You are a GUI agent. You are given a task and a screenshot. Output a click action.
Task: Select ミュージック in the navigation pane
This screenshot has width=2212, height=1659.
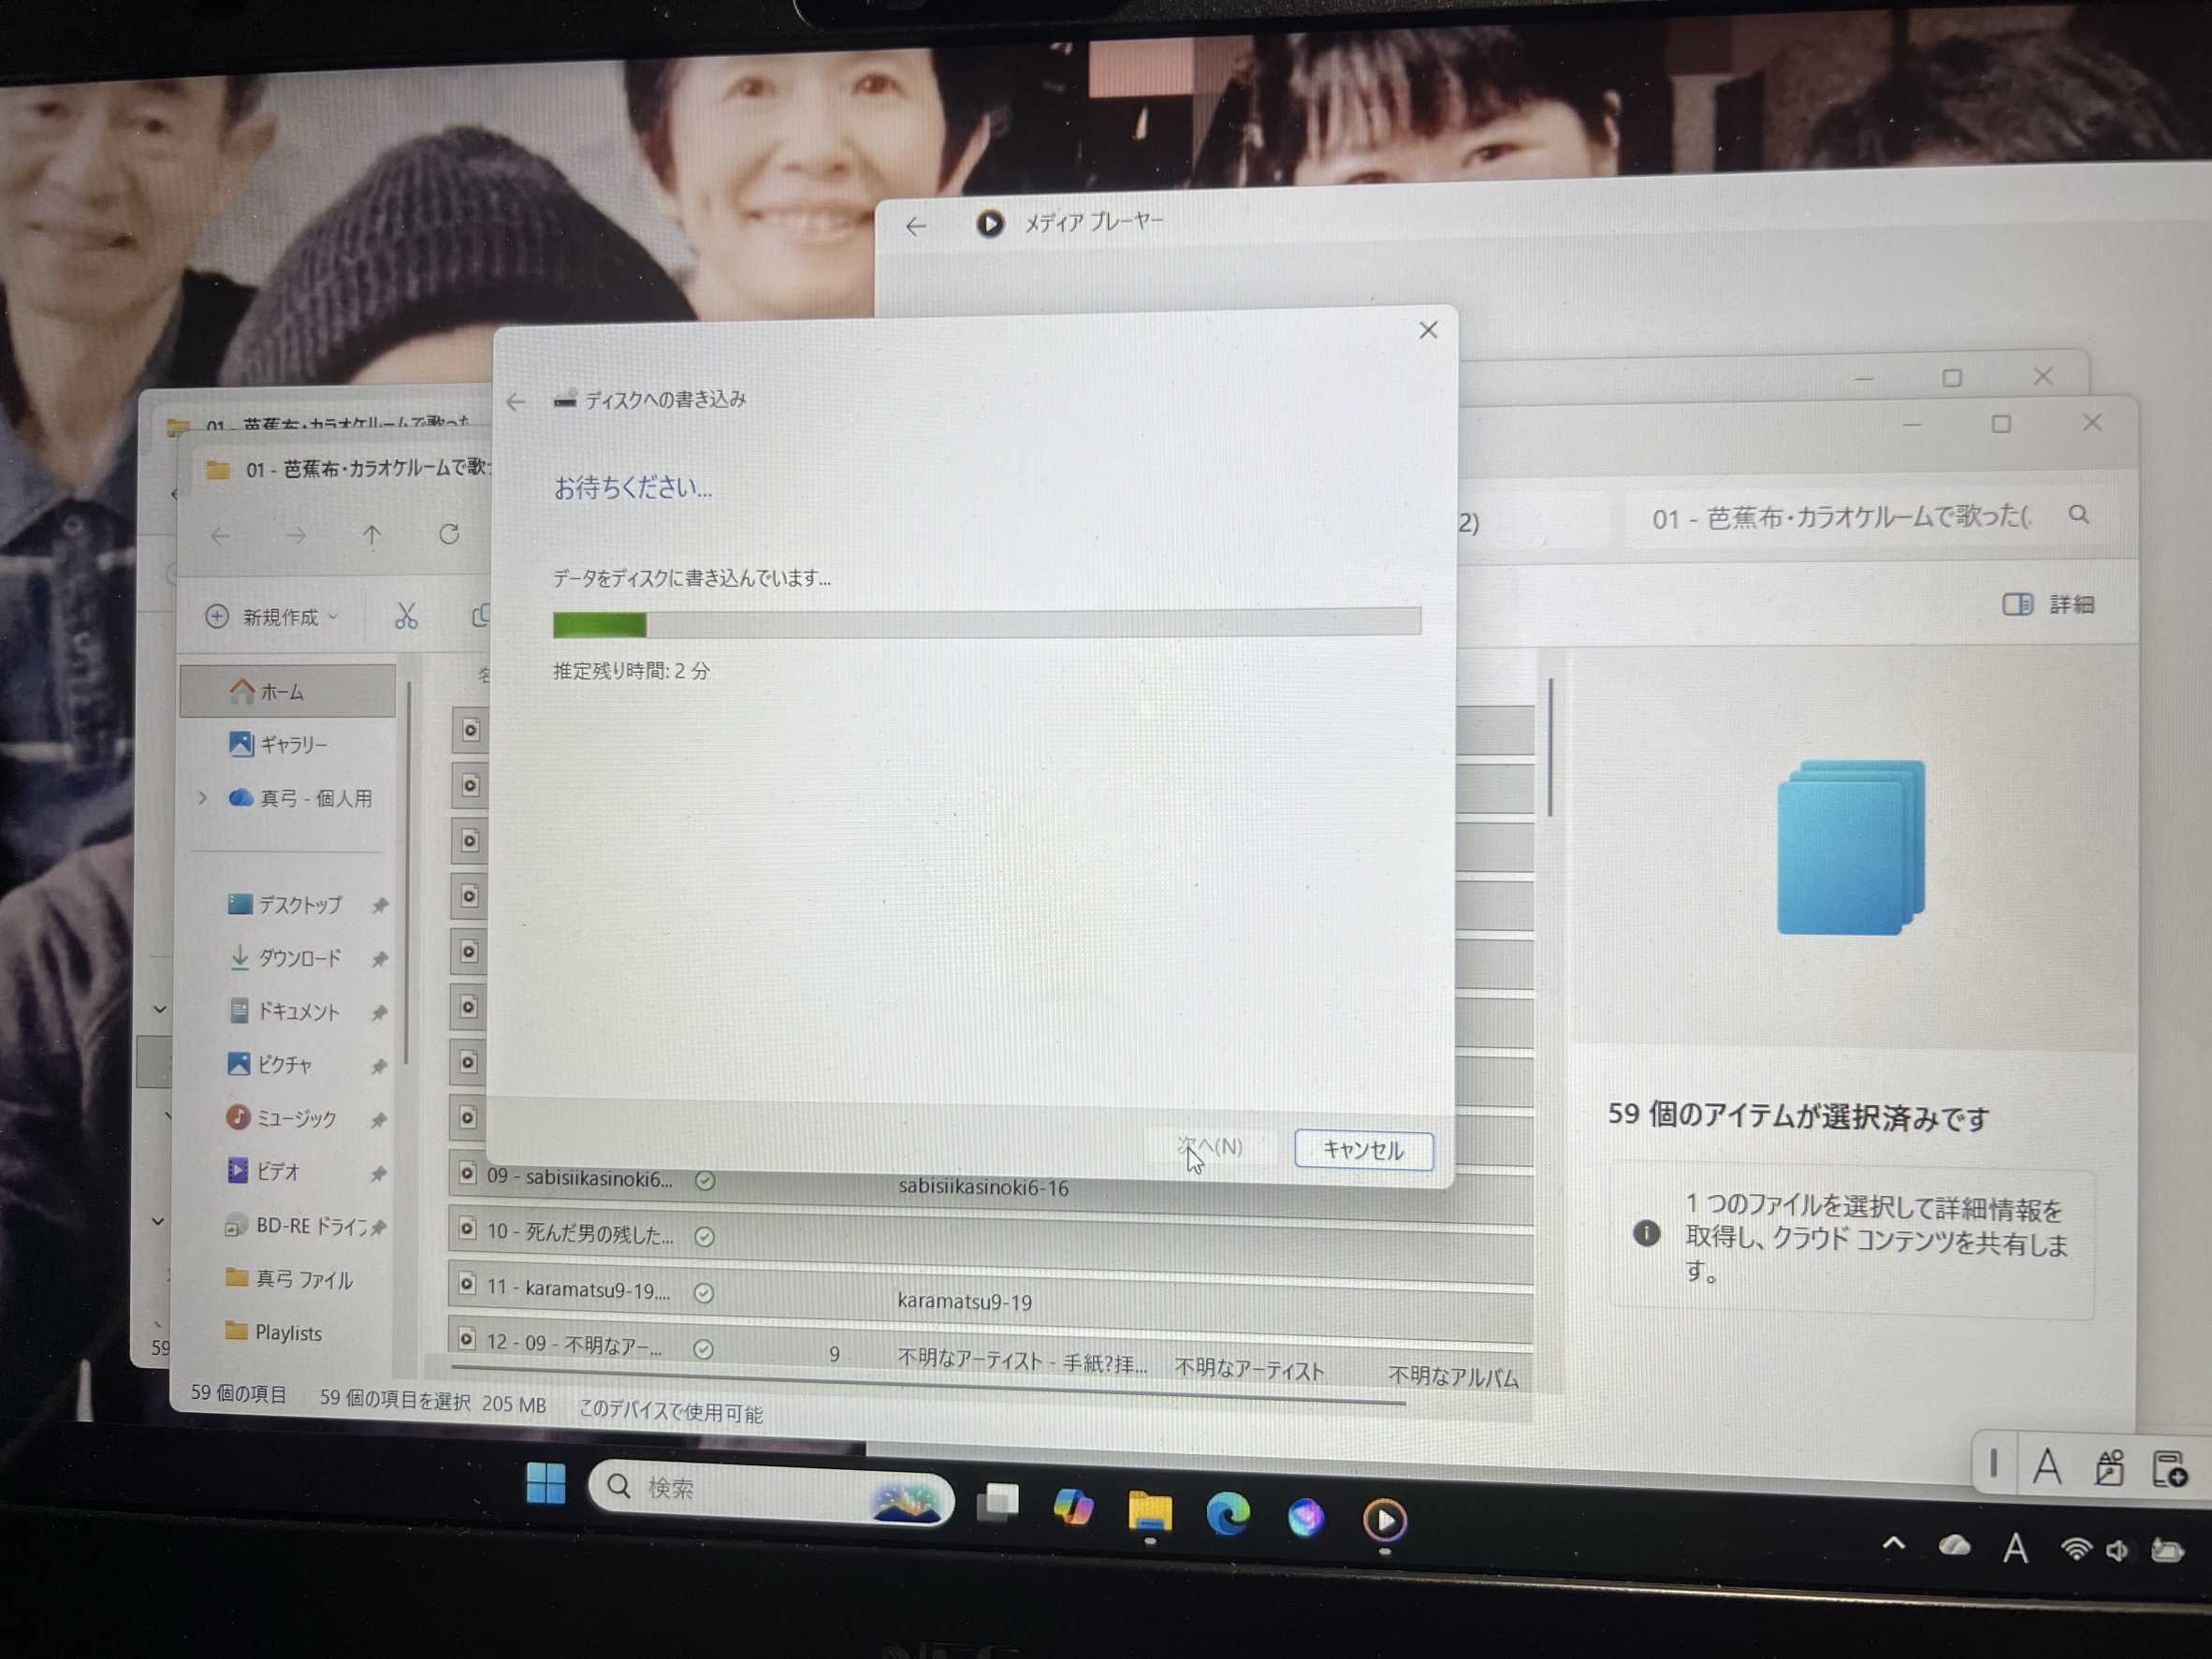pyautogui.click(x=296, y=1118)
